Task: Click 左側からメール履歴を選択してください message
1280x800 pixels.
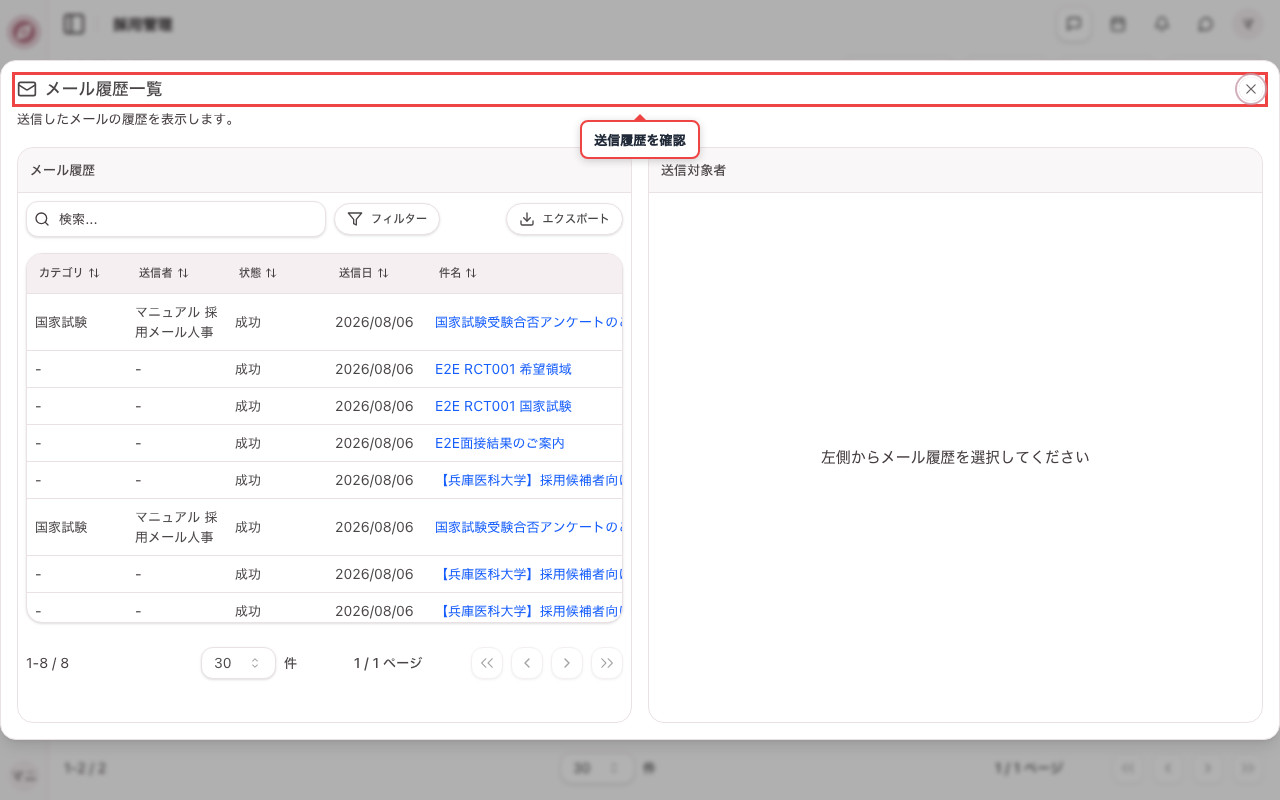Action: 955,457
